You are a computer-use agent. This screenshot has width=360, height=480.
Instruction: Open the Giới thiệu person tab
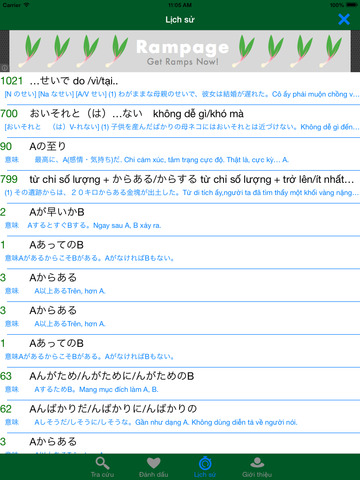[x=257, y=467]
